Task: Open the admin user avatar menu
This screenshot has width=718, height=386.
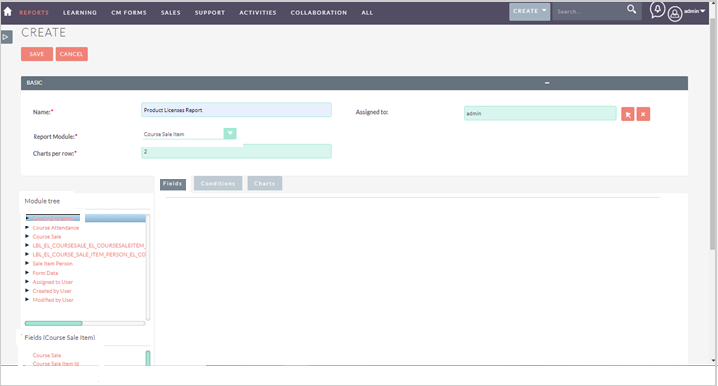Action: (674, 14)
